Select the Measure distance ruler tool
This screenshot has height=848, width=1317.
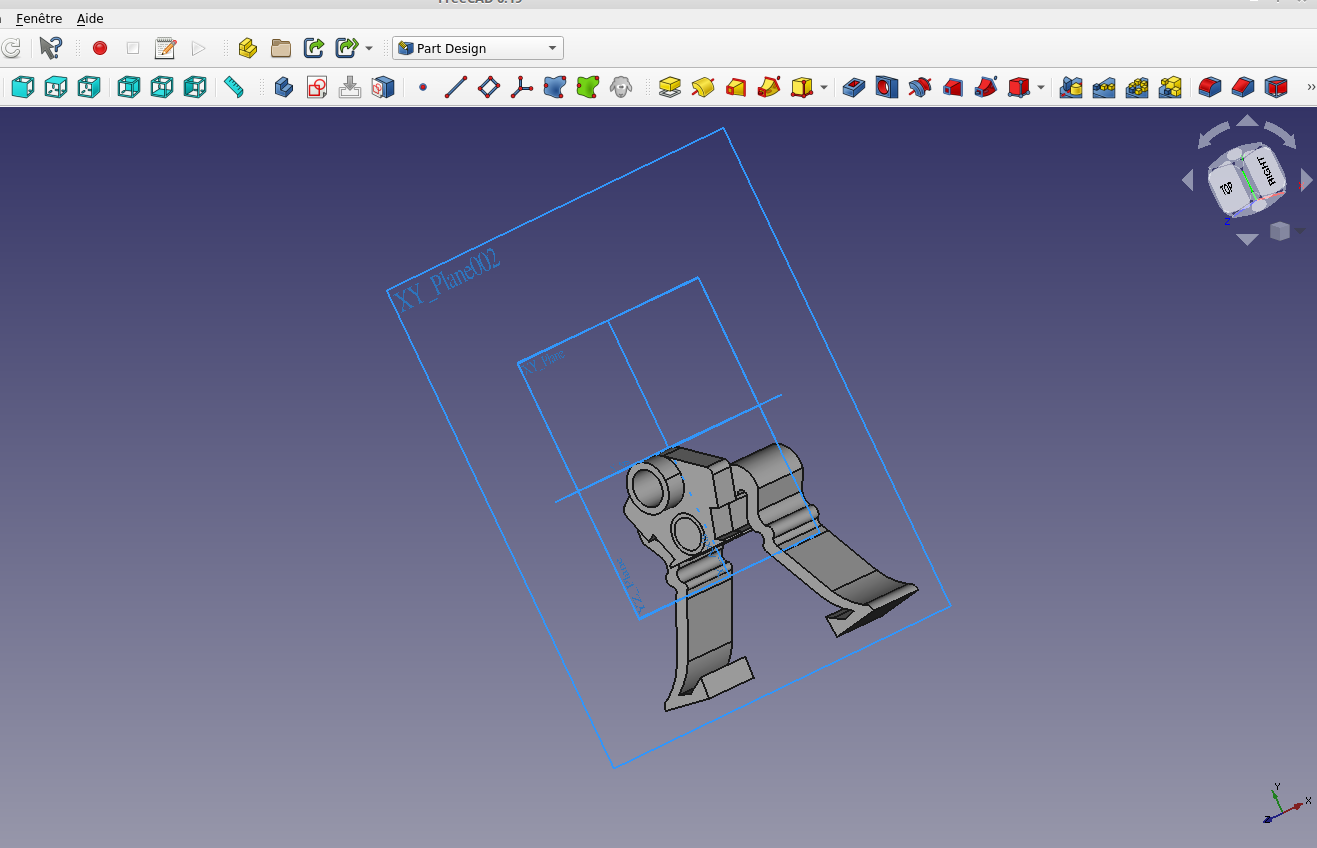pos(234,88)
